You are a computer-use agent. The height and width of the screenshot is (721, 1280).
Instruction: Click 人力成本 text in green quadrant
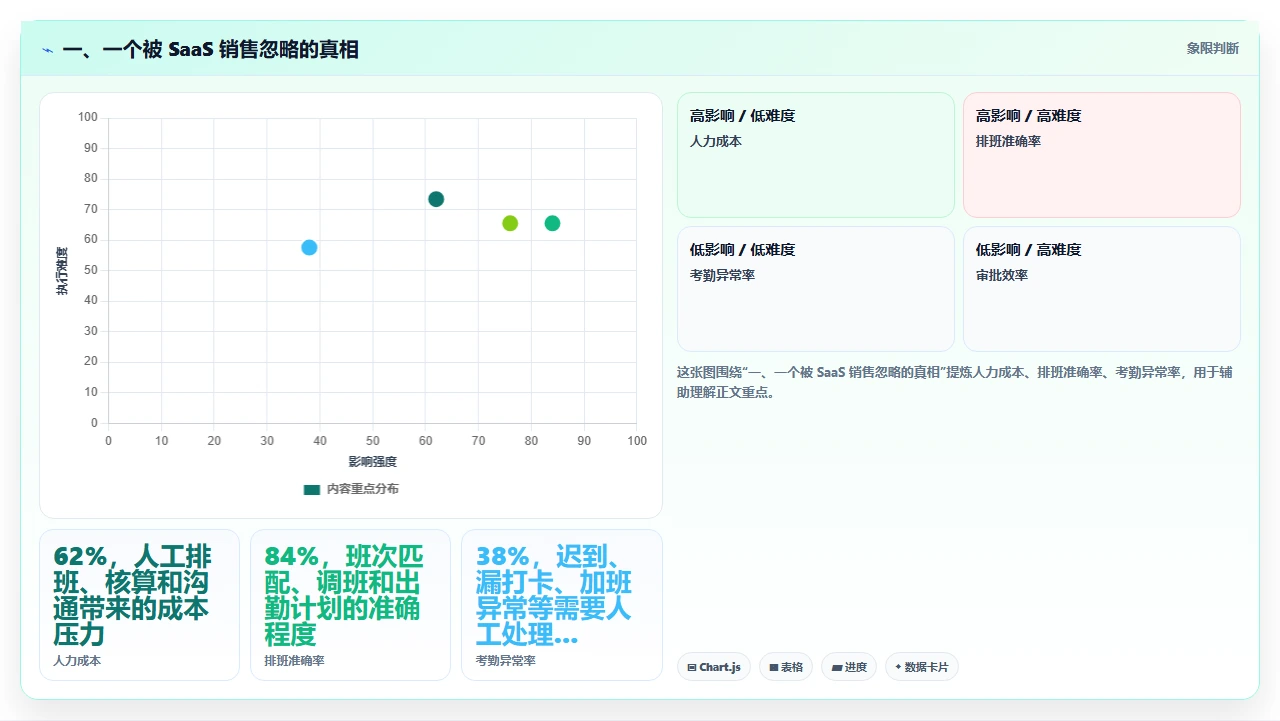tap(716, 141)
